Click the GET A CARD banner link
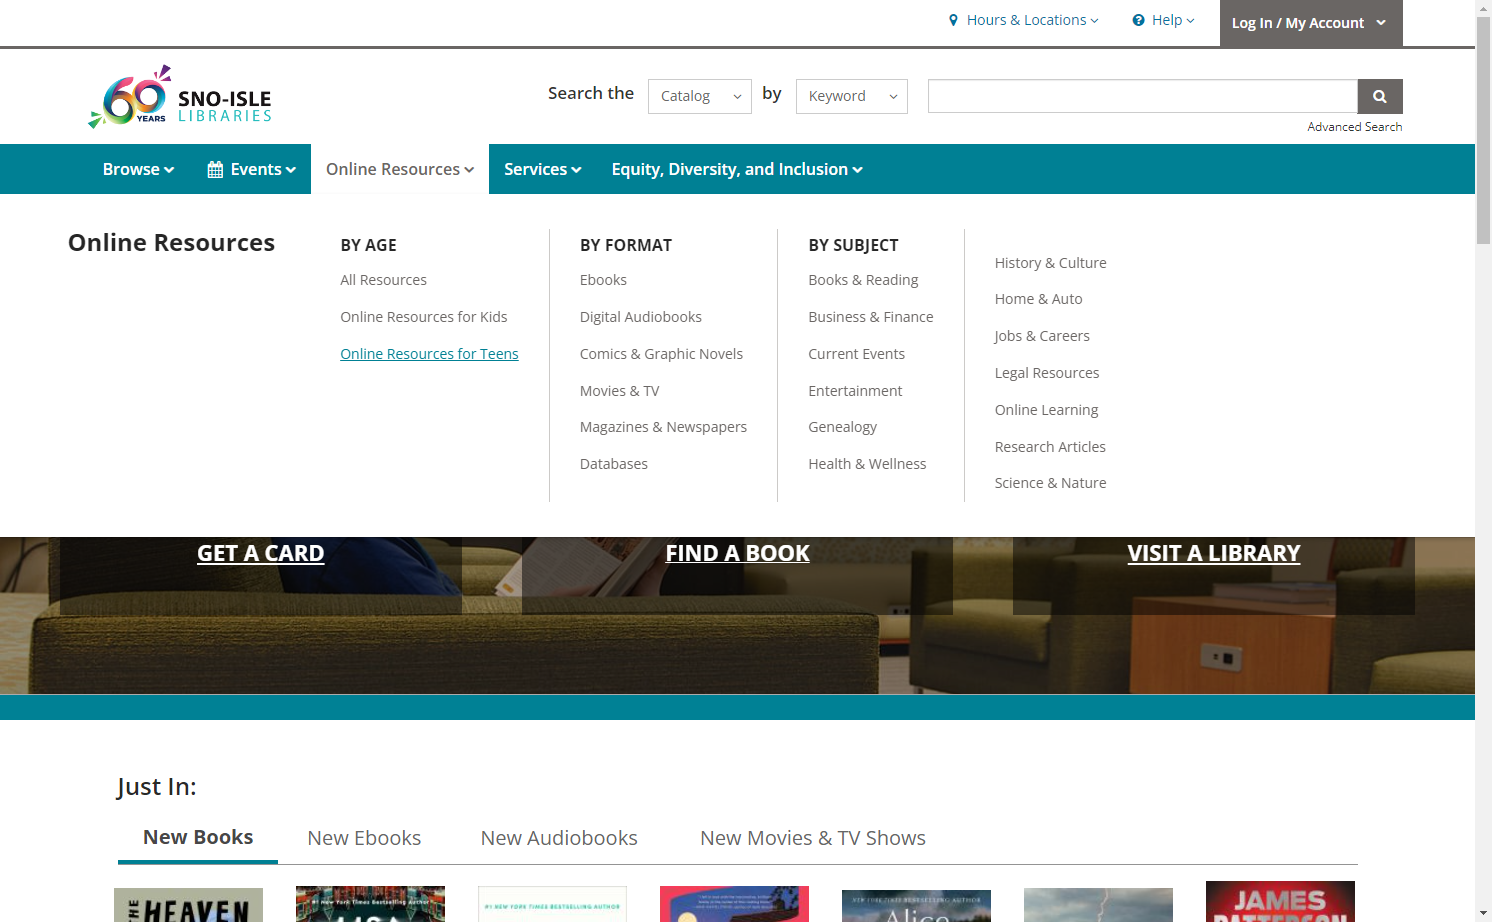The height and width of the screenshot is (922, 1492). pos(261,553)
